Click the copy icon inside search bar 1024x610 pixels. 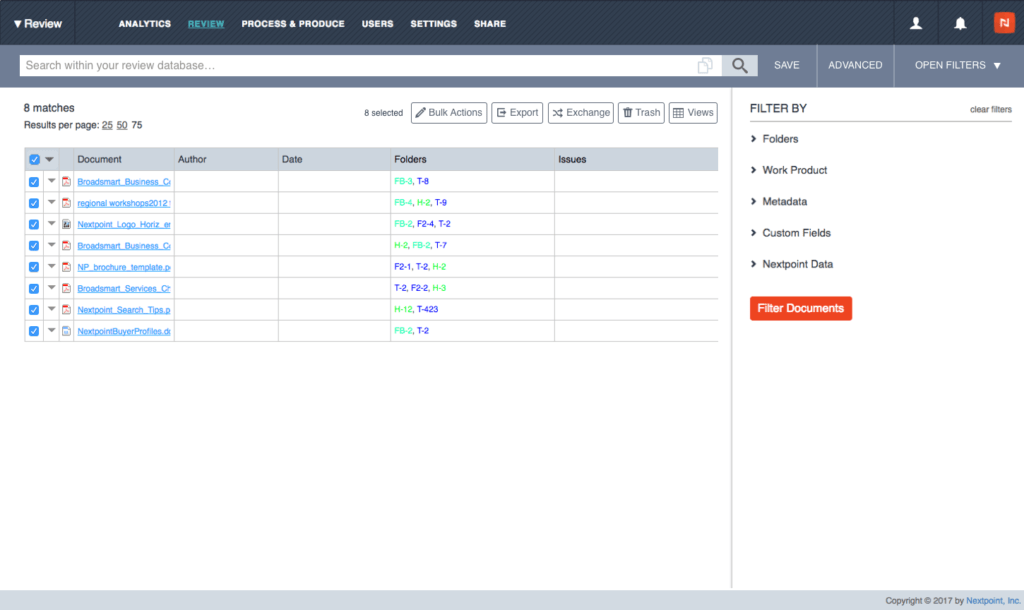tap(705, 65)
